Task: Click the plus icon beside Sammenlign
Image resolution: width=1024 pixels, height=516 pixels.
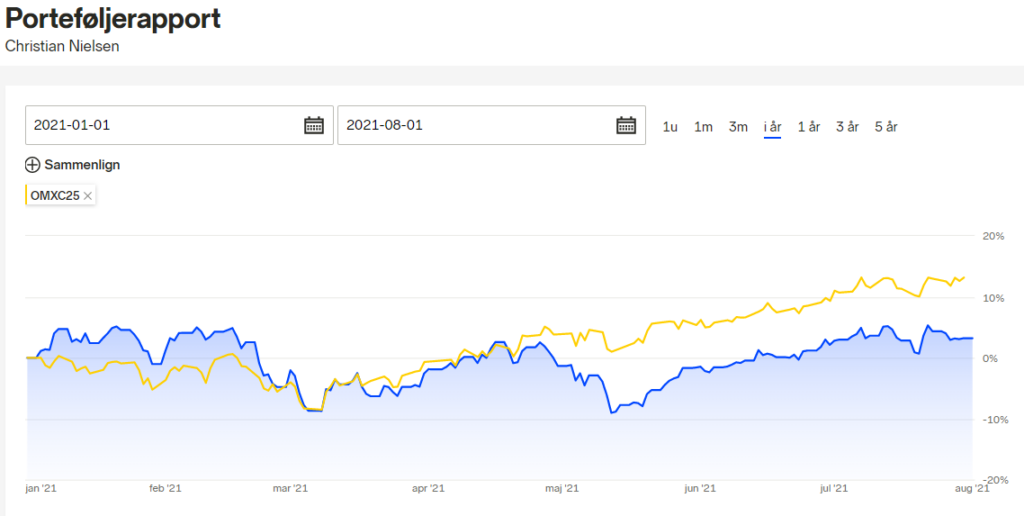Action: tap(32, 165)
